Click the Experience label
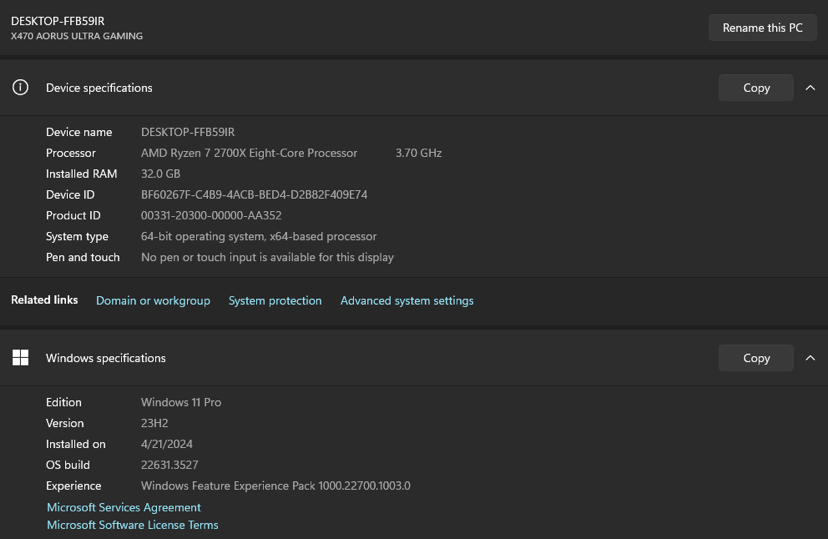 pyautogui.click(x=73, y=486)
